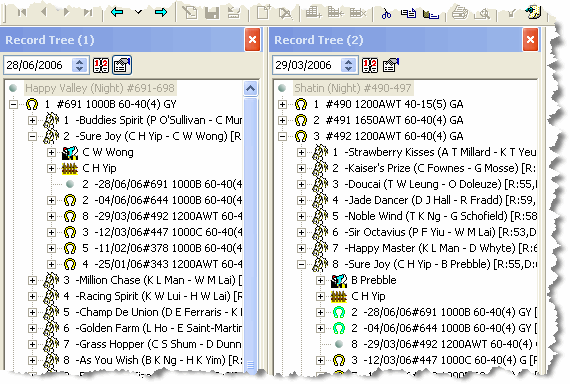The width and height of the screenshot is (570, 384).
Task: Click the 1-2 sort icon in Record Tree (2)
Action: (x=370, y=65)
